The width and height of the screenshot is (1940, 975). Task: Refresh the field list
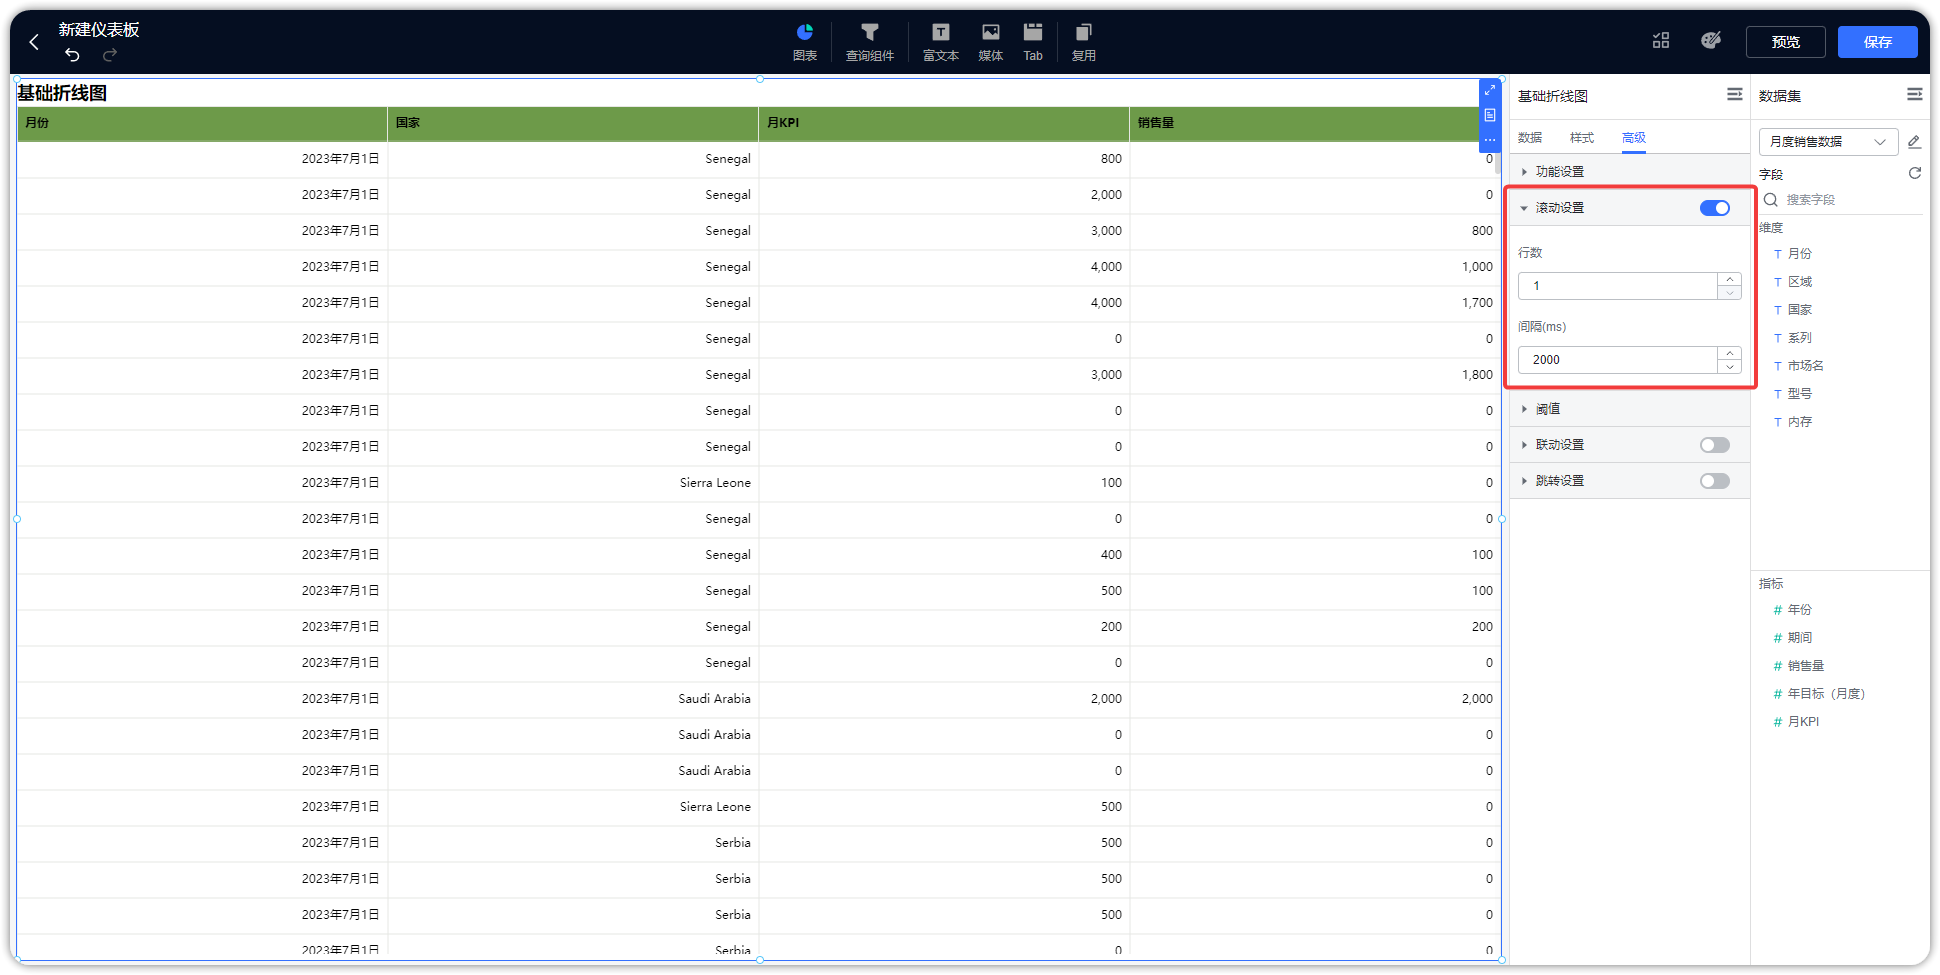[1914, 173]
